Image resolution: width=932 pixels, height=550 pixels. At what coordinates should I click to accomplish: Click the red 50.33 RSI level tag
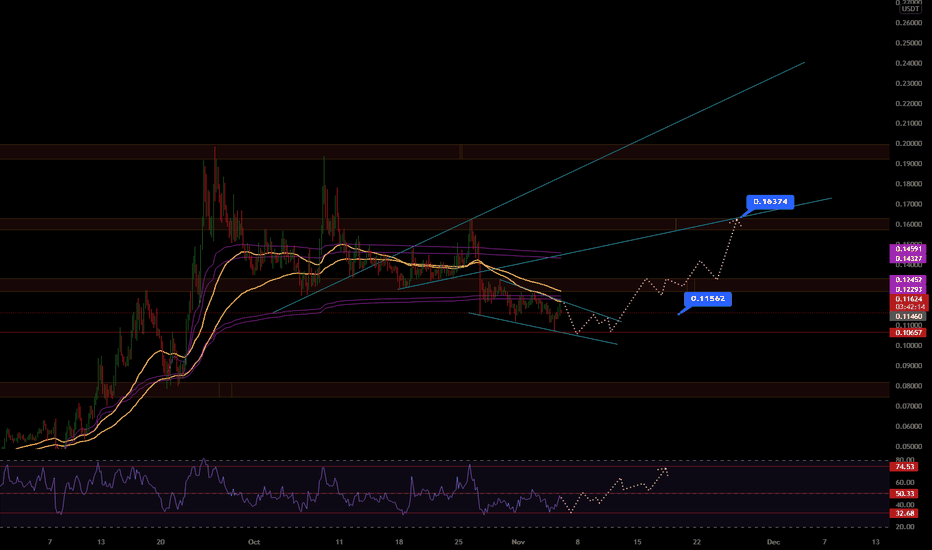tap(904, 494)
